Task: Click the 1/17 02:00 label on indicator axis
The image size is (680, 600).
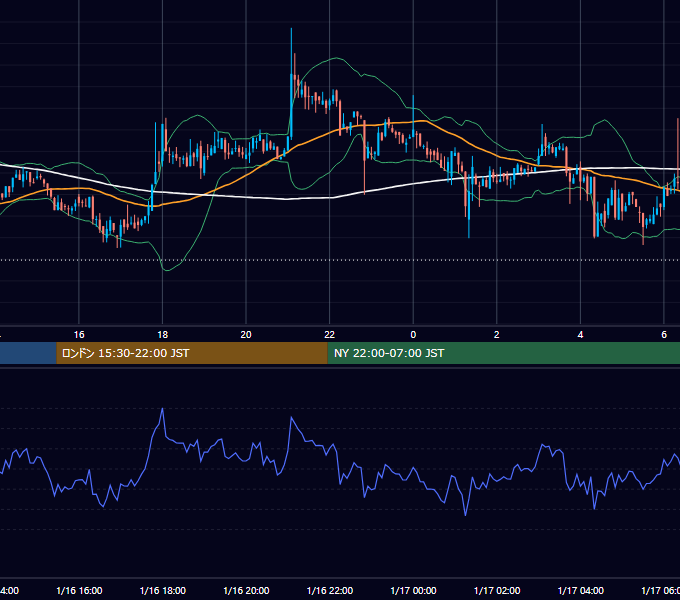Action: [497, 590]
